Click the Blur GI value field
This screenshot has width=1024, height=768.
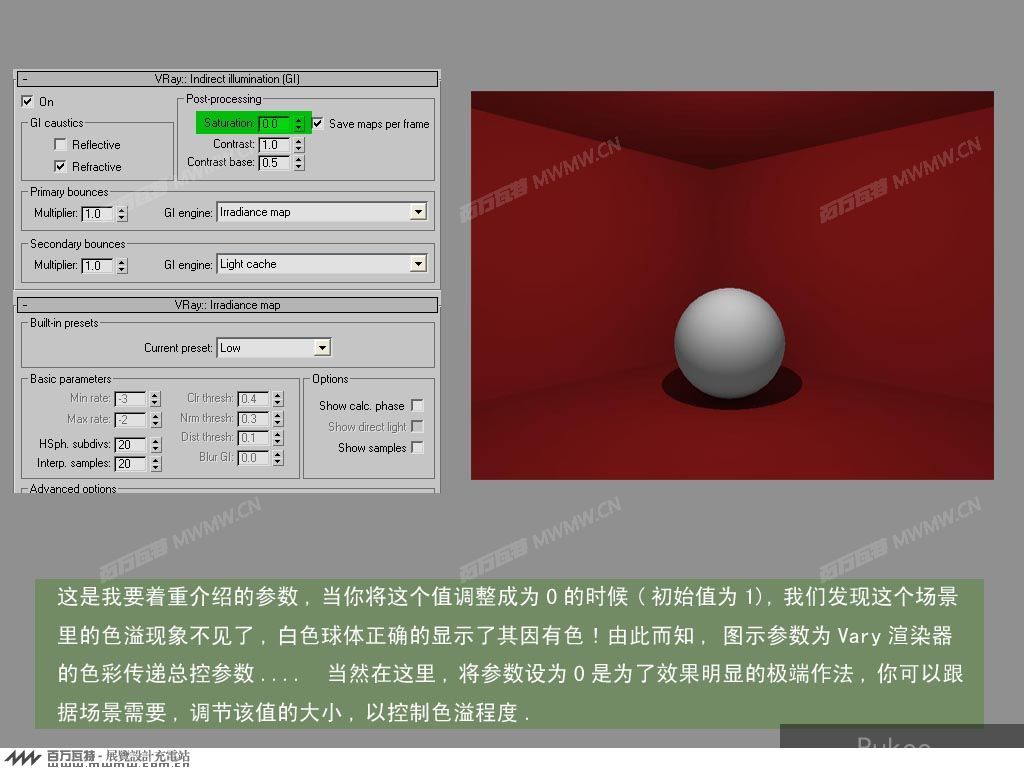click(253, 458)
